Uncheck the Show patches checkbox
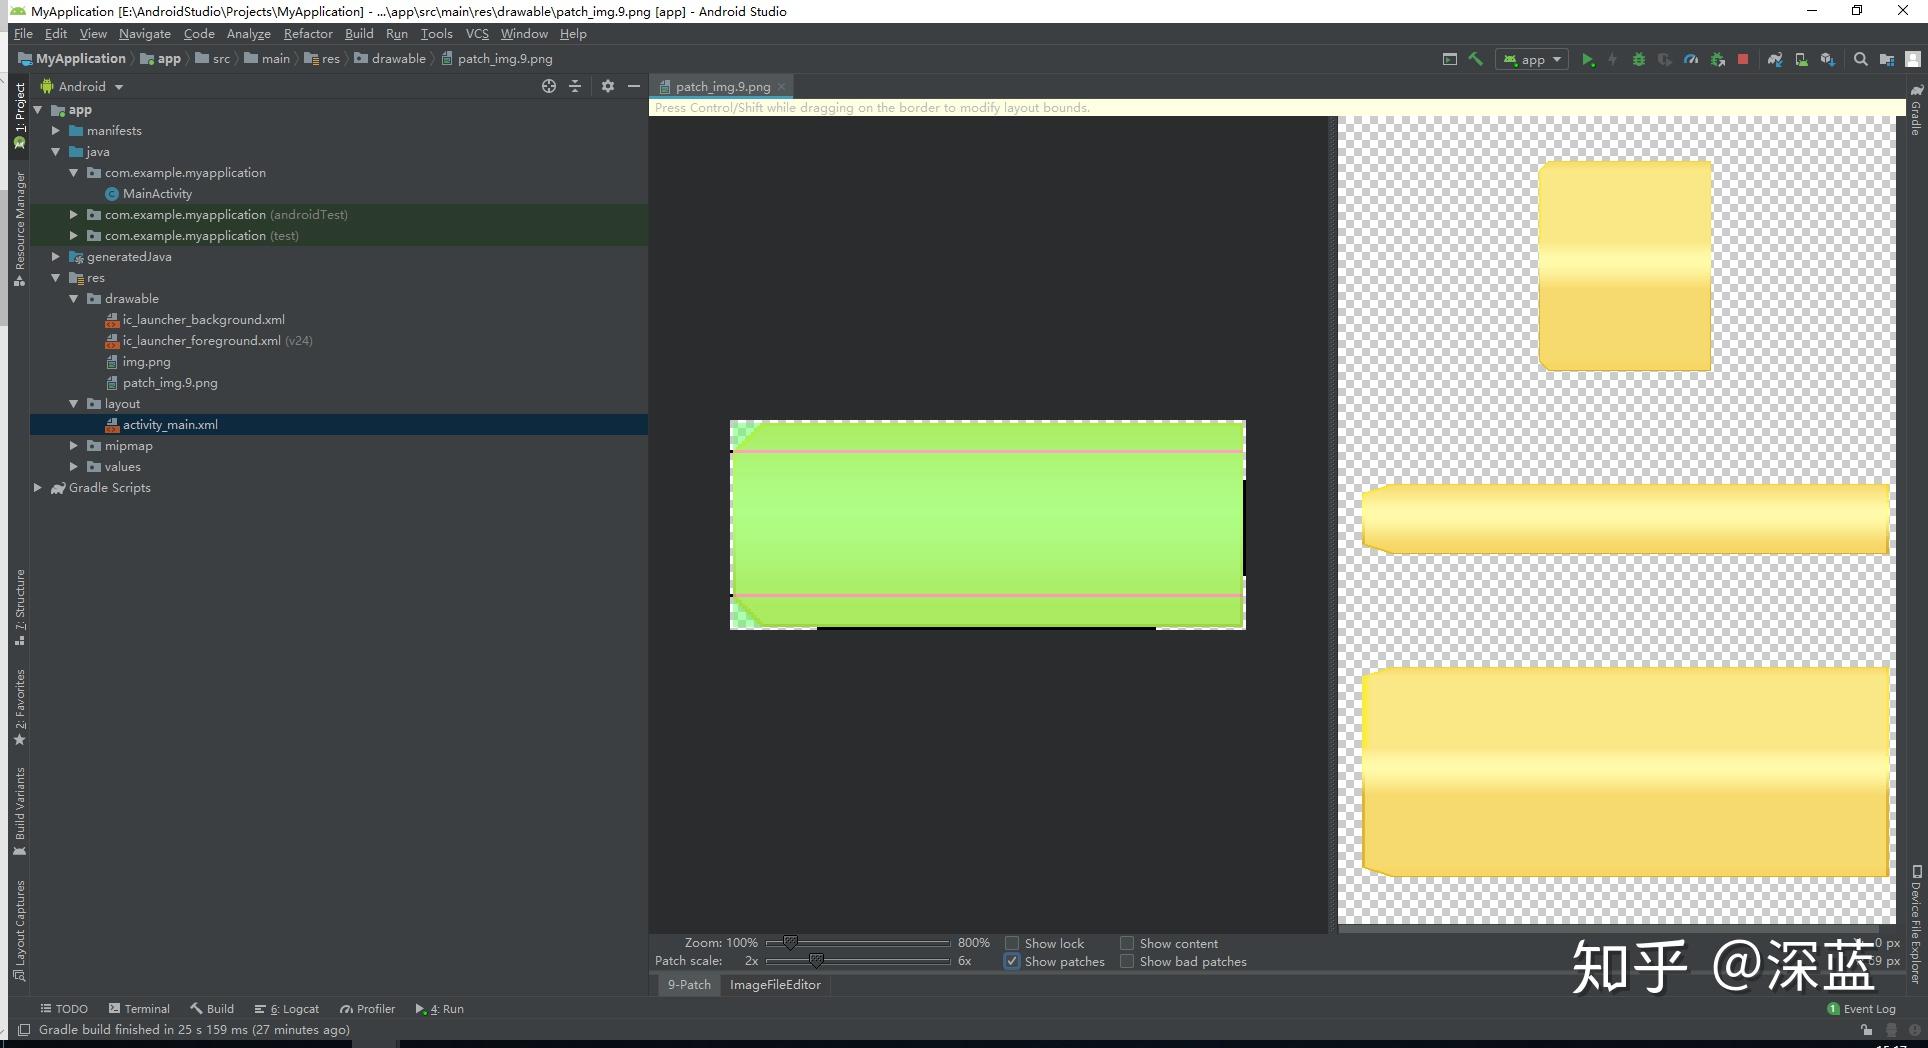This screenshot has width=1928, height=1048. point(1012,961)
